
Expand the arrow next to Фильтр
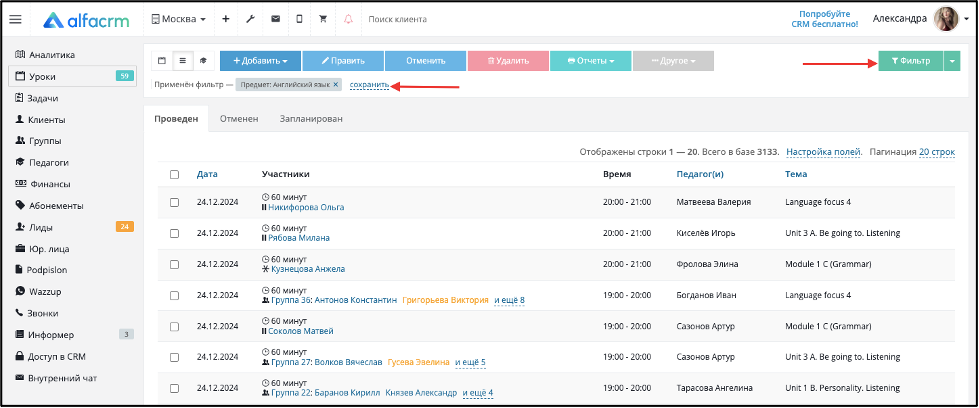point(952,61)
